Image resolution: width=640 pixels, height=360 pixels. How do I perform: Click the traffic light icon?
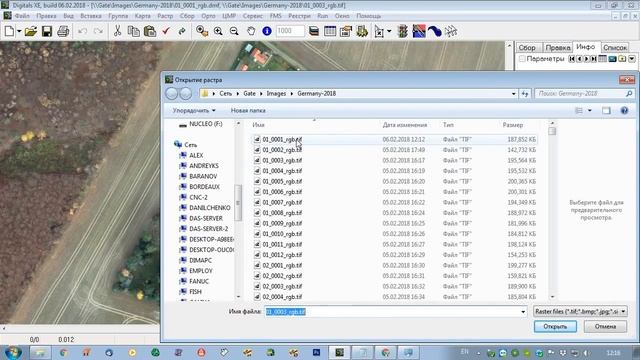pos(402,31)
